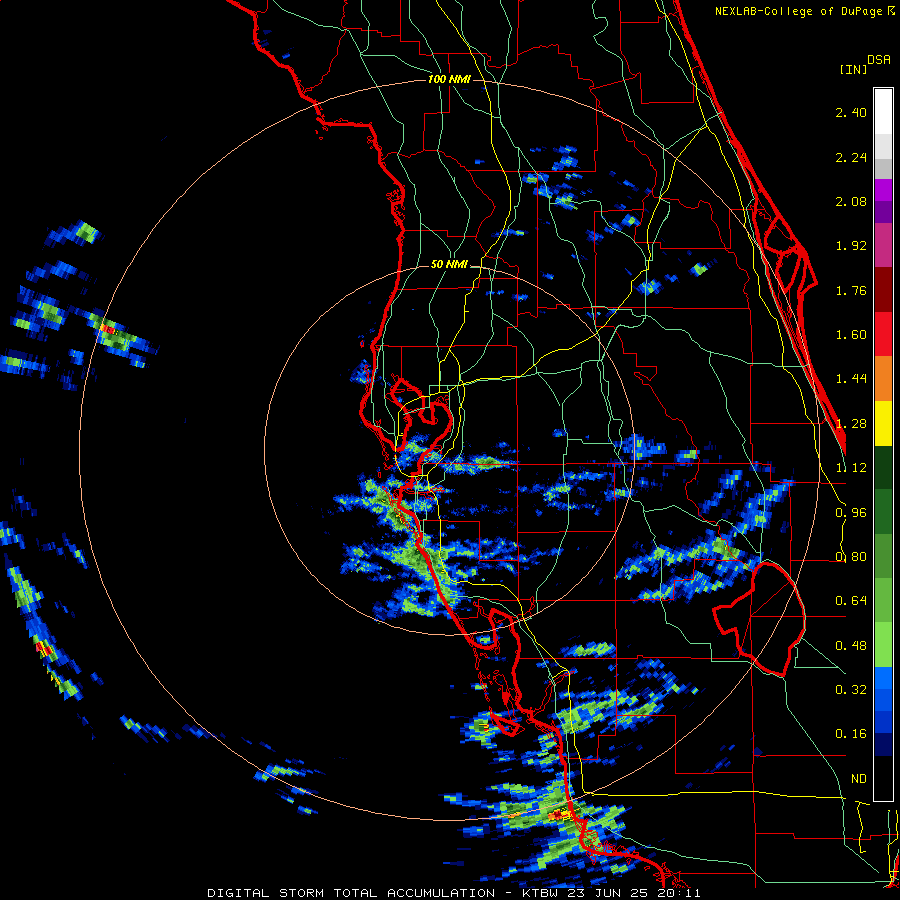Click the ND legend label
The width and height of the screenshot is (900, 900).
click(858, 779)
